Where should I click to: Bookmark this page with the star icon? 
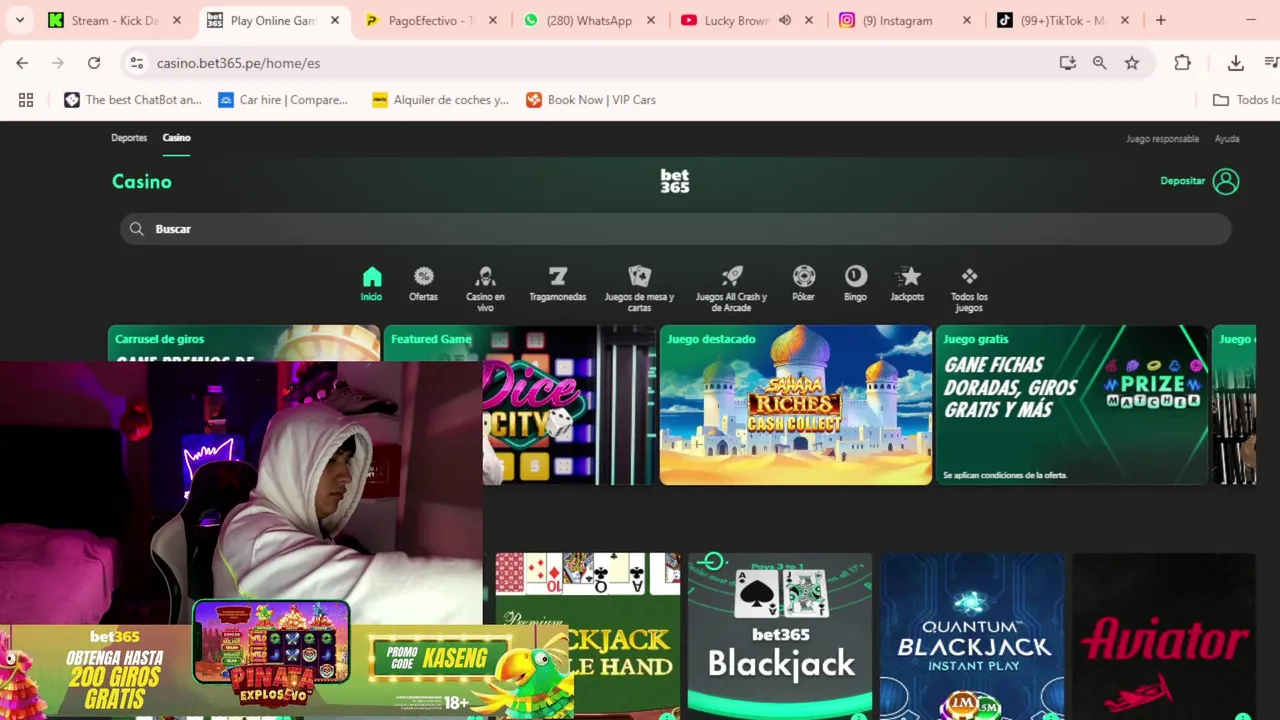[1132, 63]
